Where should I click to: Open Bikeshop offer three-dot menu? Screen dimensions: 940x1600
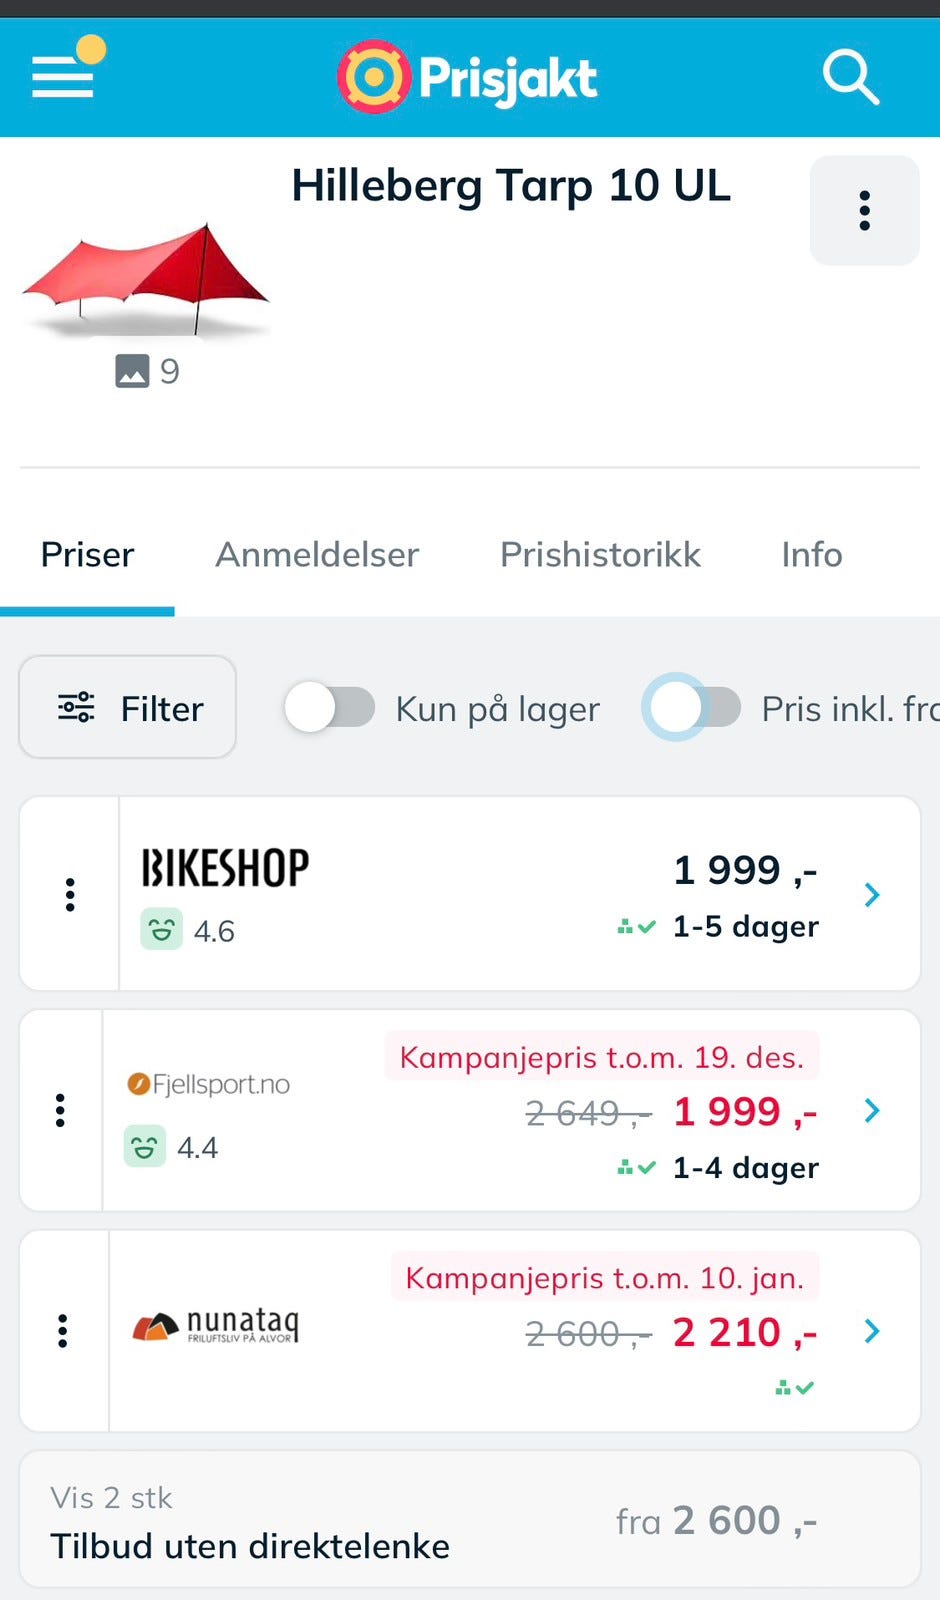tap(70, 894)
